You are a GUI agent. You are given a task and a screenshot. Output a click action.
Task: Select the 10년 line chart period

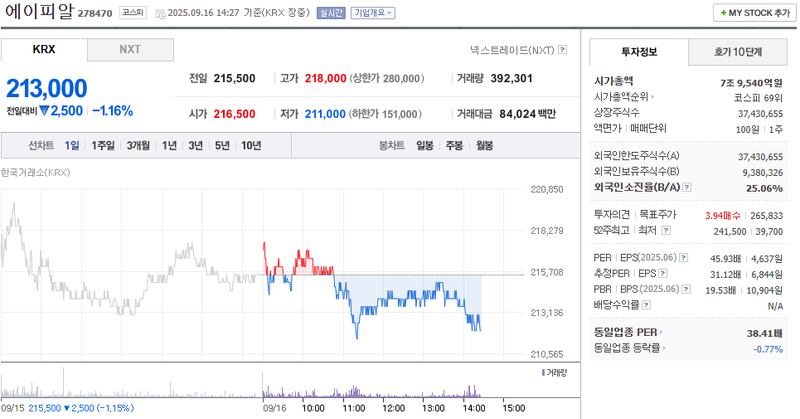point(252,146)
